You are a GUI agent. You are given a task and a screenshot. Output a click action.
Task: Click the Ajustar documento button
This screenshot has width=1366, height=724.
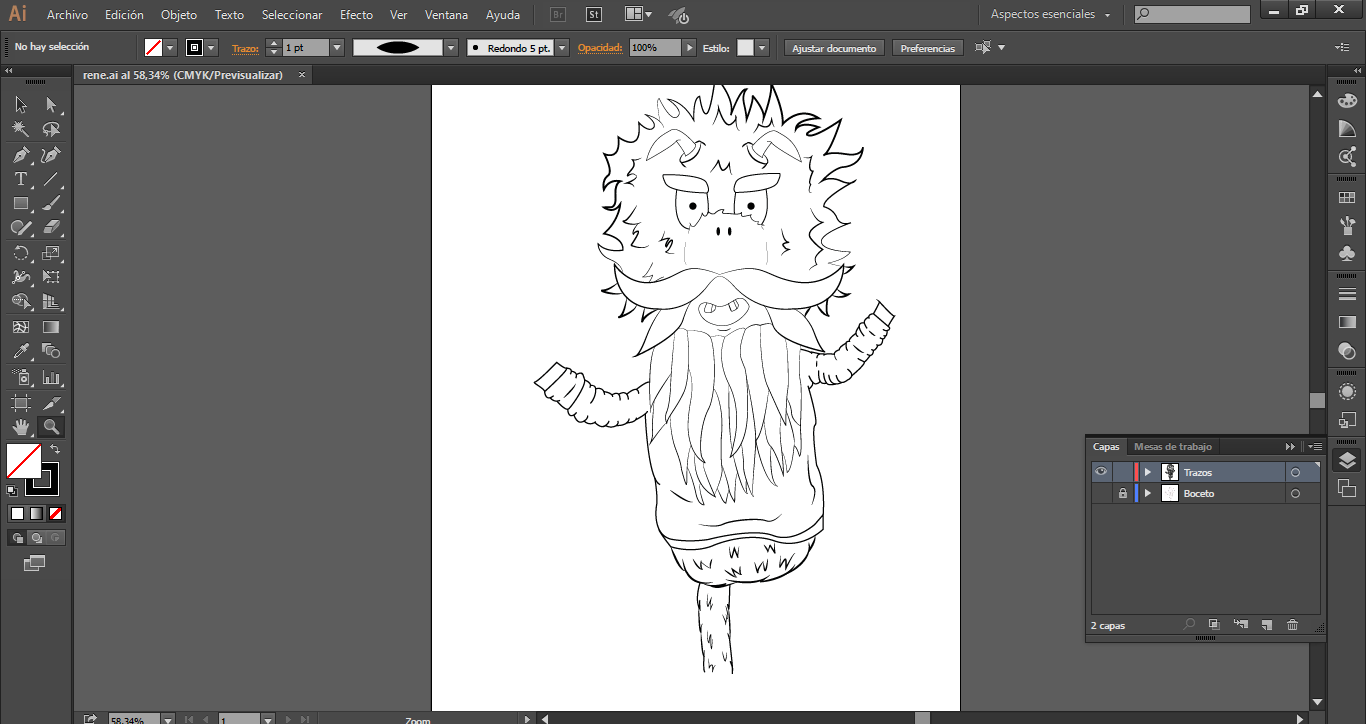(x=835, y=48)
